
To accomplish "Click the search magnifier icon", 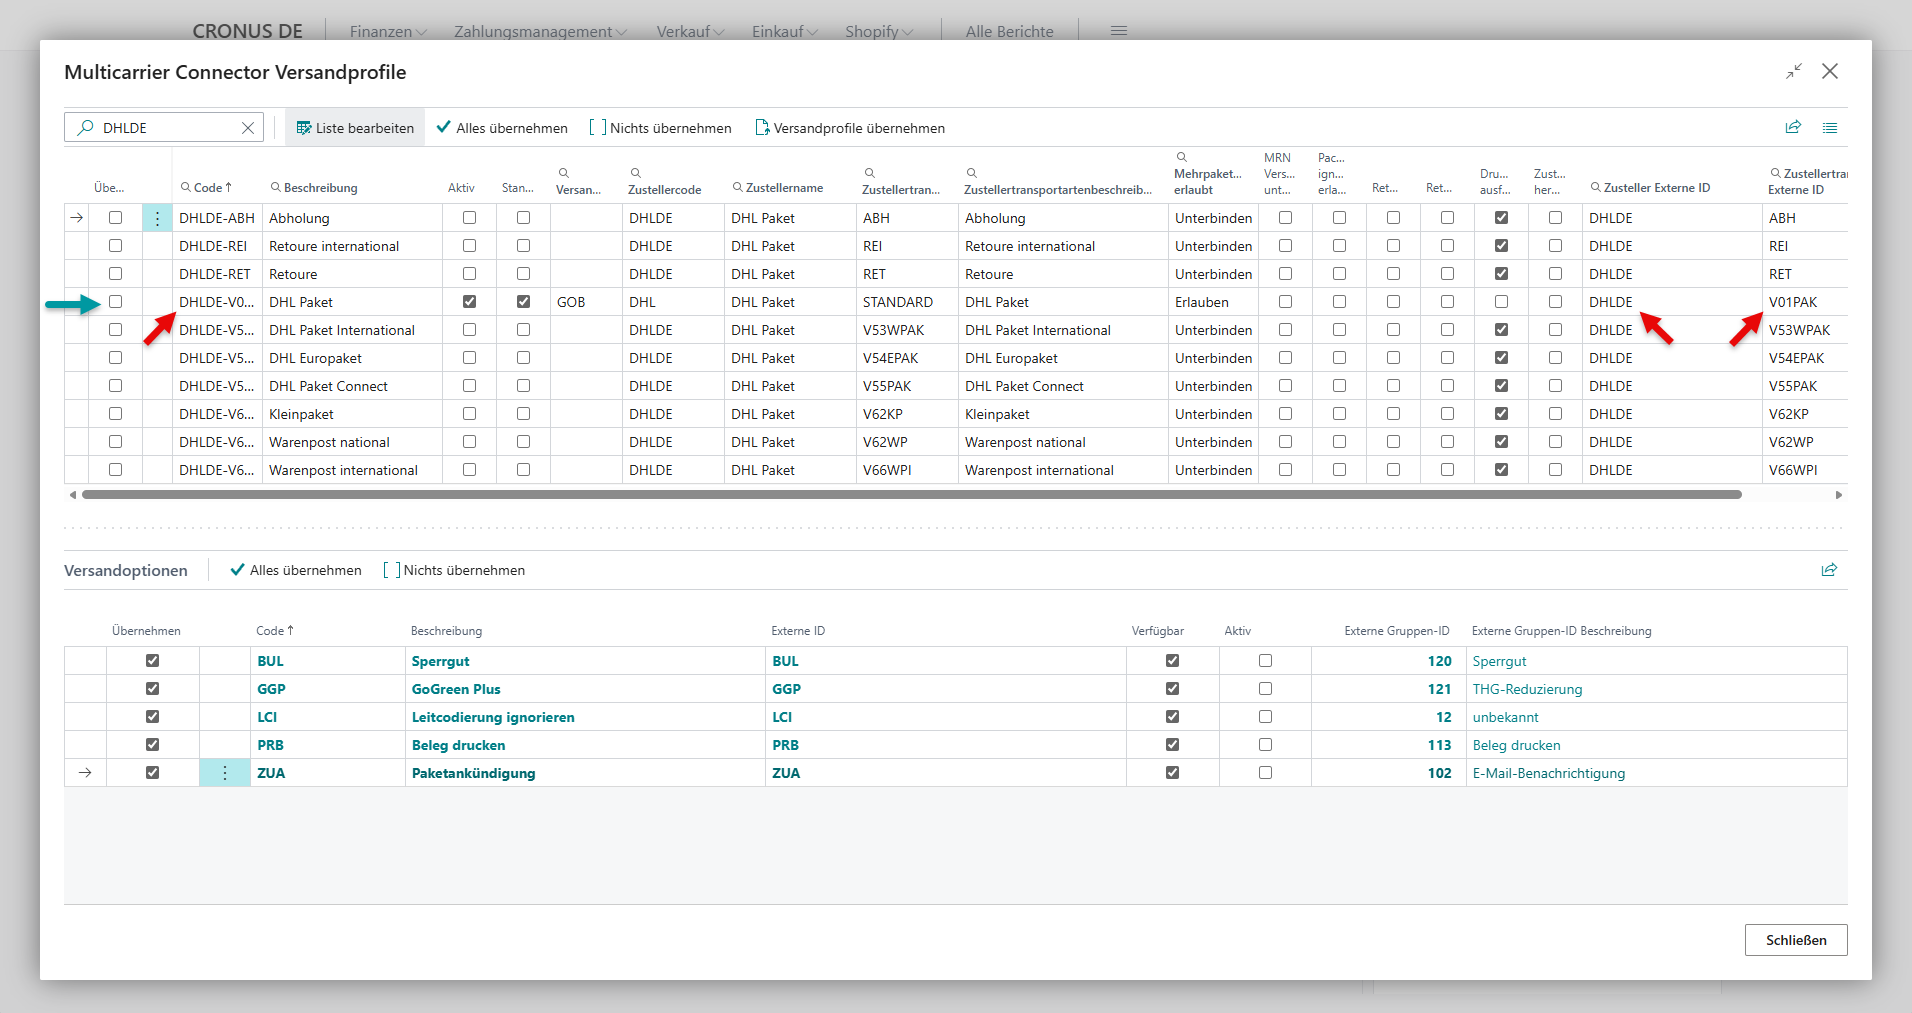I will (x=86, y=128).
